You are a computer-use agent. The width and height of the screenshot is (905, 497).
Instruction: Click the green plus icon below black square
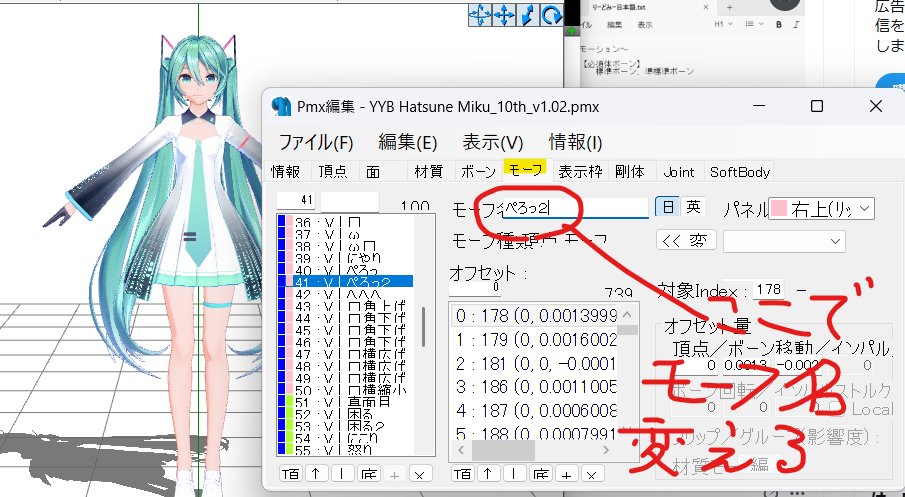click(571, 31)
